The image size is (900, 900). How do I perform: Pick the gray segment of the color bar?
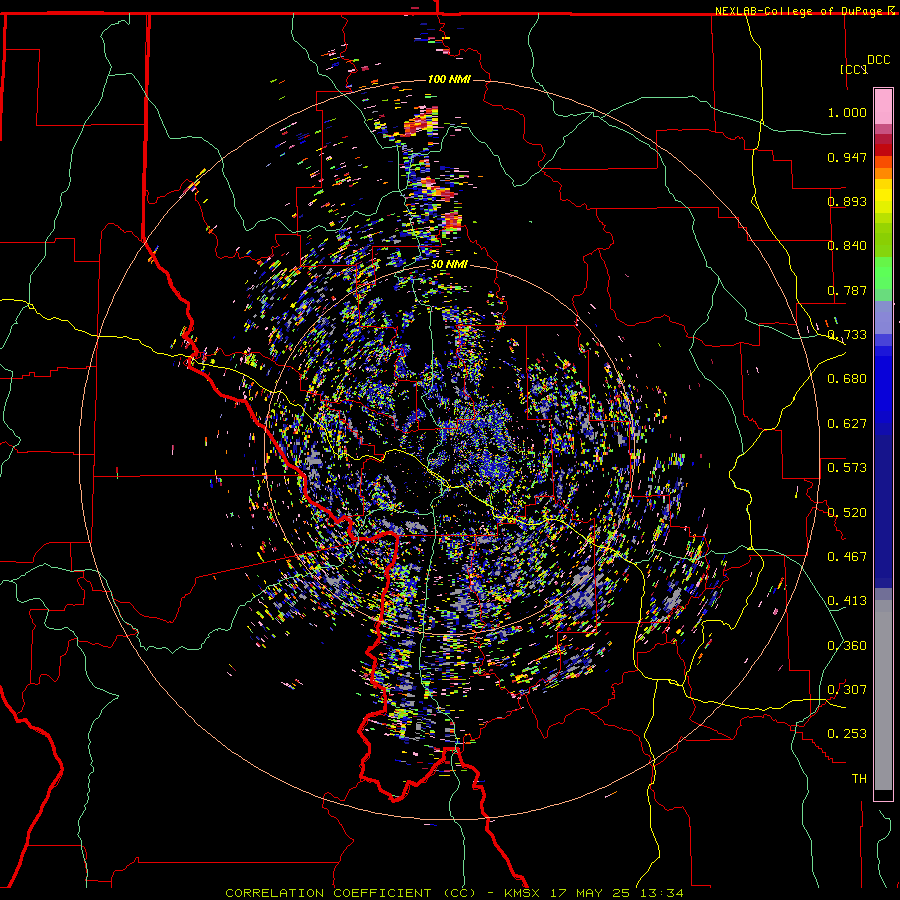point(883,695)
